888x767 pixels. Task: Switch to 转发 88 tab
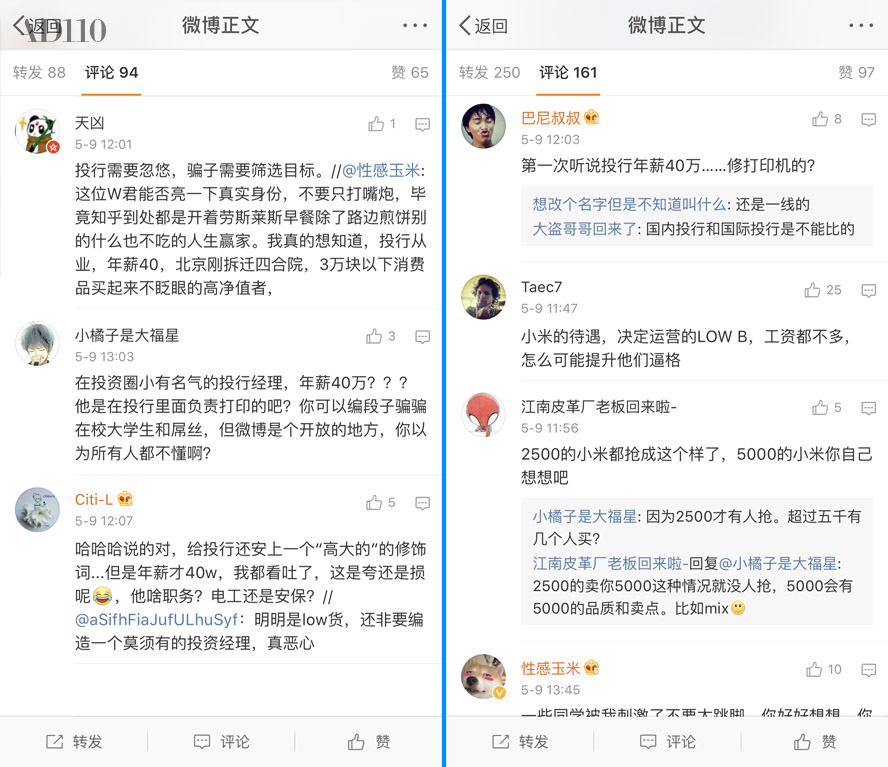(39, 73)
